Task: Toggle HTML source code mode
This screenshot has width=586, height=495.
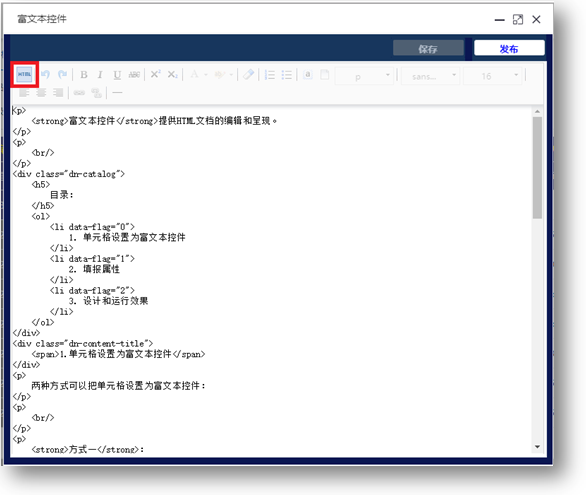Action: coord(24,74)
